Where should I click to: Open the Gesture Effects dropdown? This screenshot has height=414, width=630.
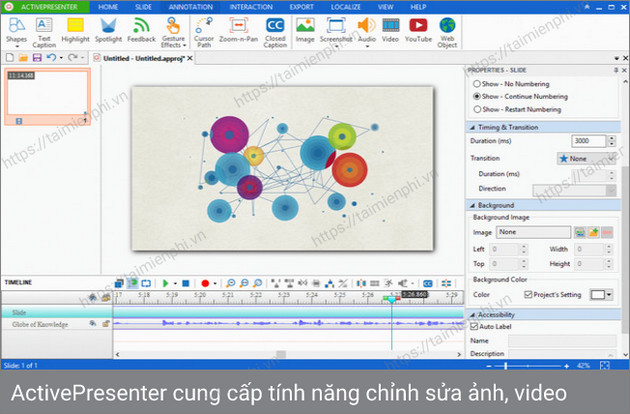[x=173, y=32]
